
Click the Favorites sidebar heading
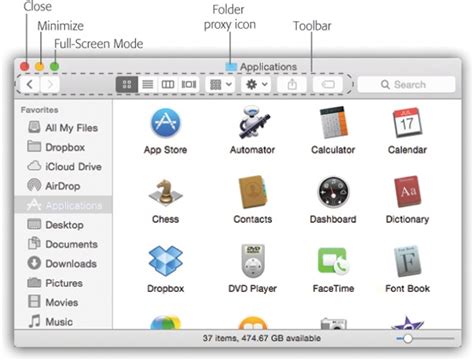tap(39, 110)
